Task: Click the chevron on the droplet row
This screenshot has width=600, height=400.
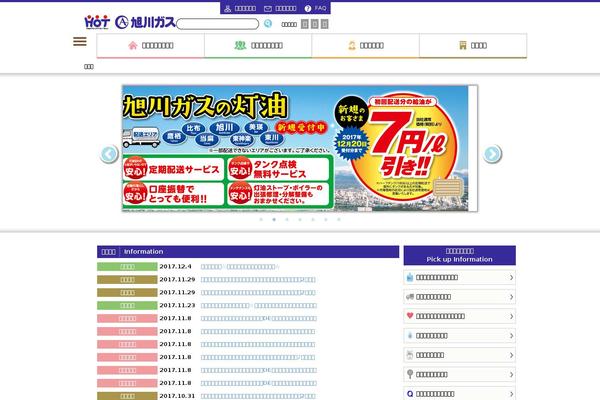Action: pos(512,336)
